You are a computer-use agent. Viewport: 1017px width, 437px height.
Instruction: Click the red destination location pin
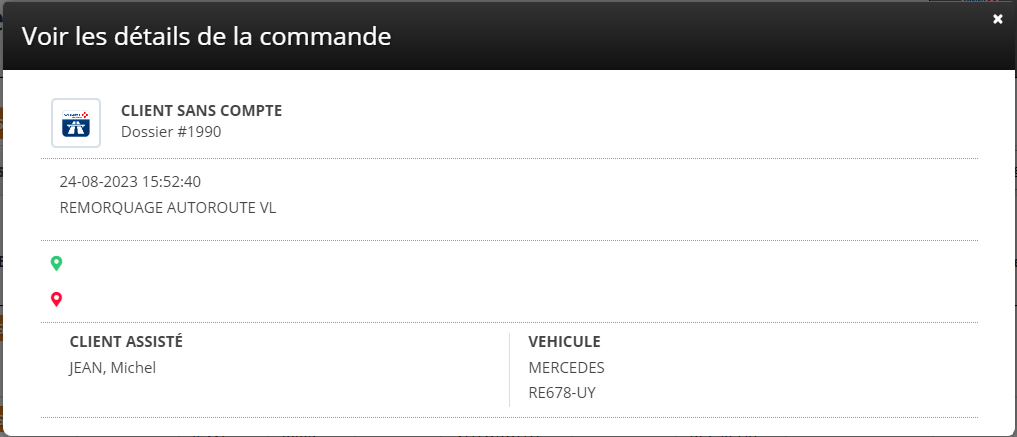pyautogui.click(x=56, y=298)
